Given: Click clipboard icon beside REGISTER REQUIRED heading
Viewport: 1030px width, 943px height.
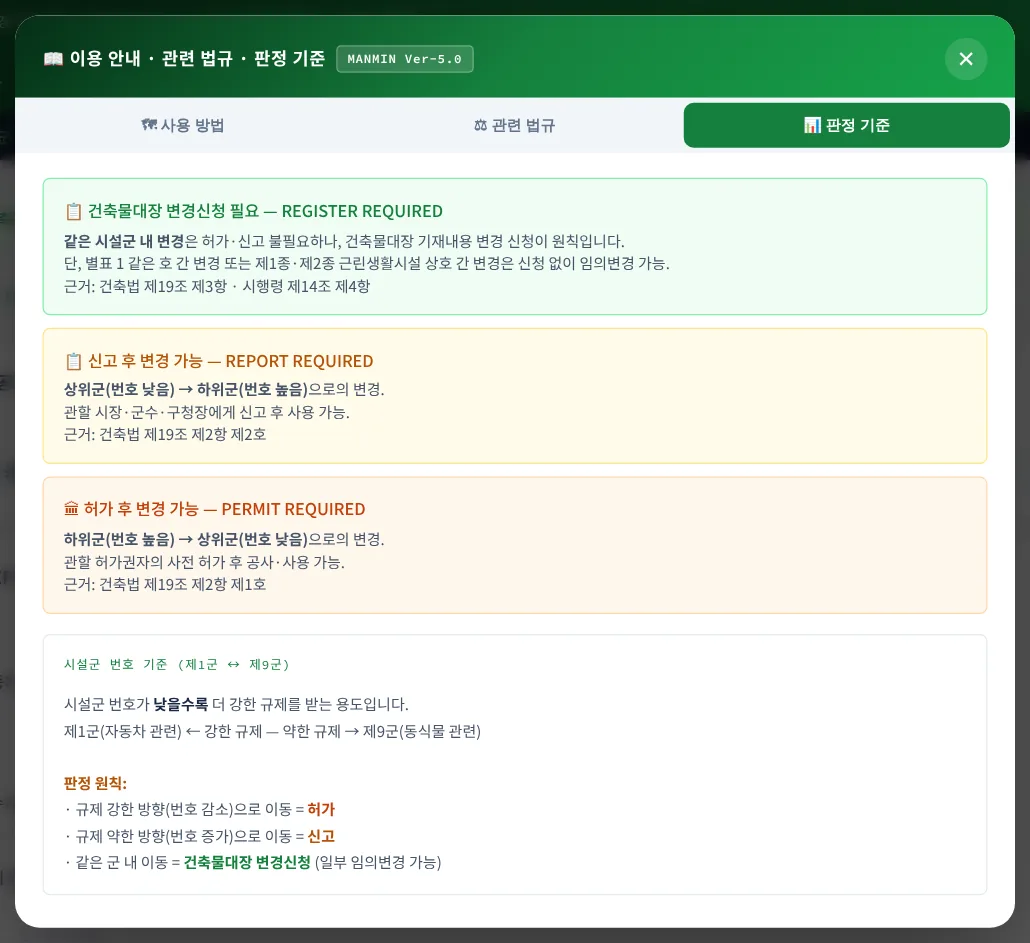Looking at the screenshot, I should point(74,211).
